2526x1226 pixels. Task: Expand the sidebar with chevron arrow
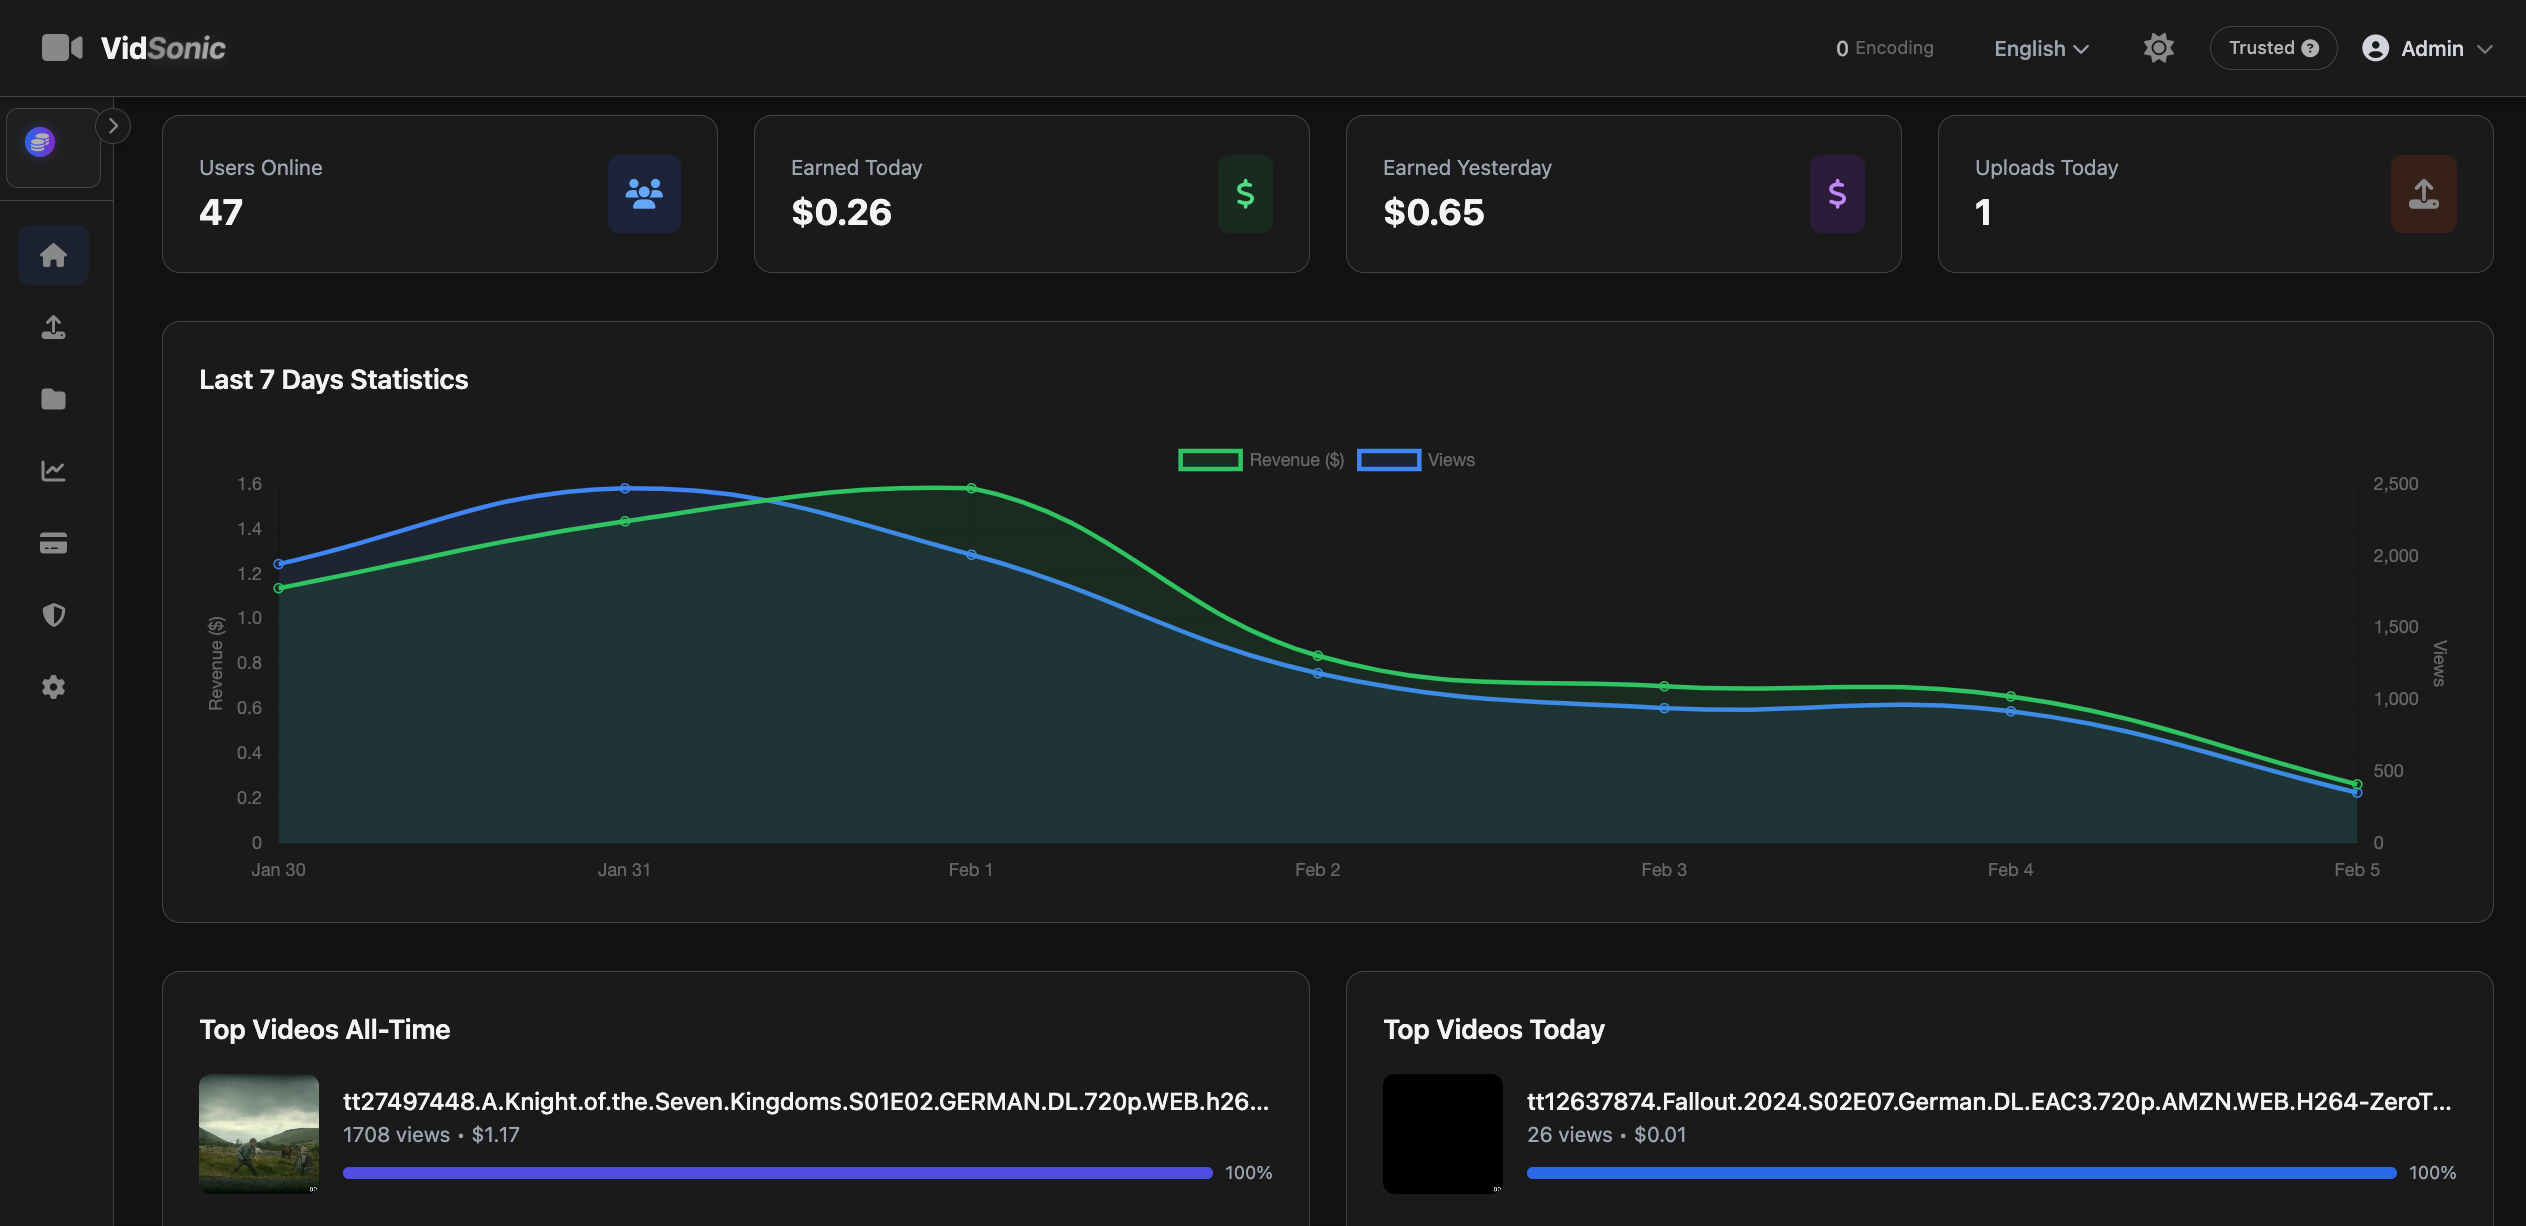pyautogui.click(x=113, y=126)
